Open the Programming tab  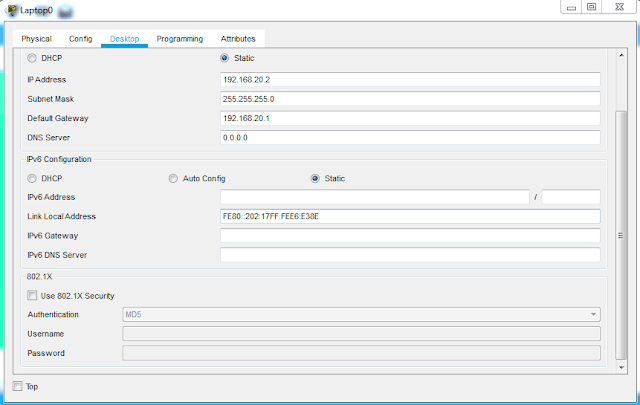click(x=180, y=39)
